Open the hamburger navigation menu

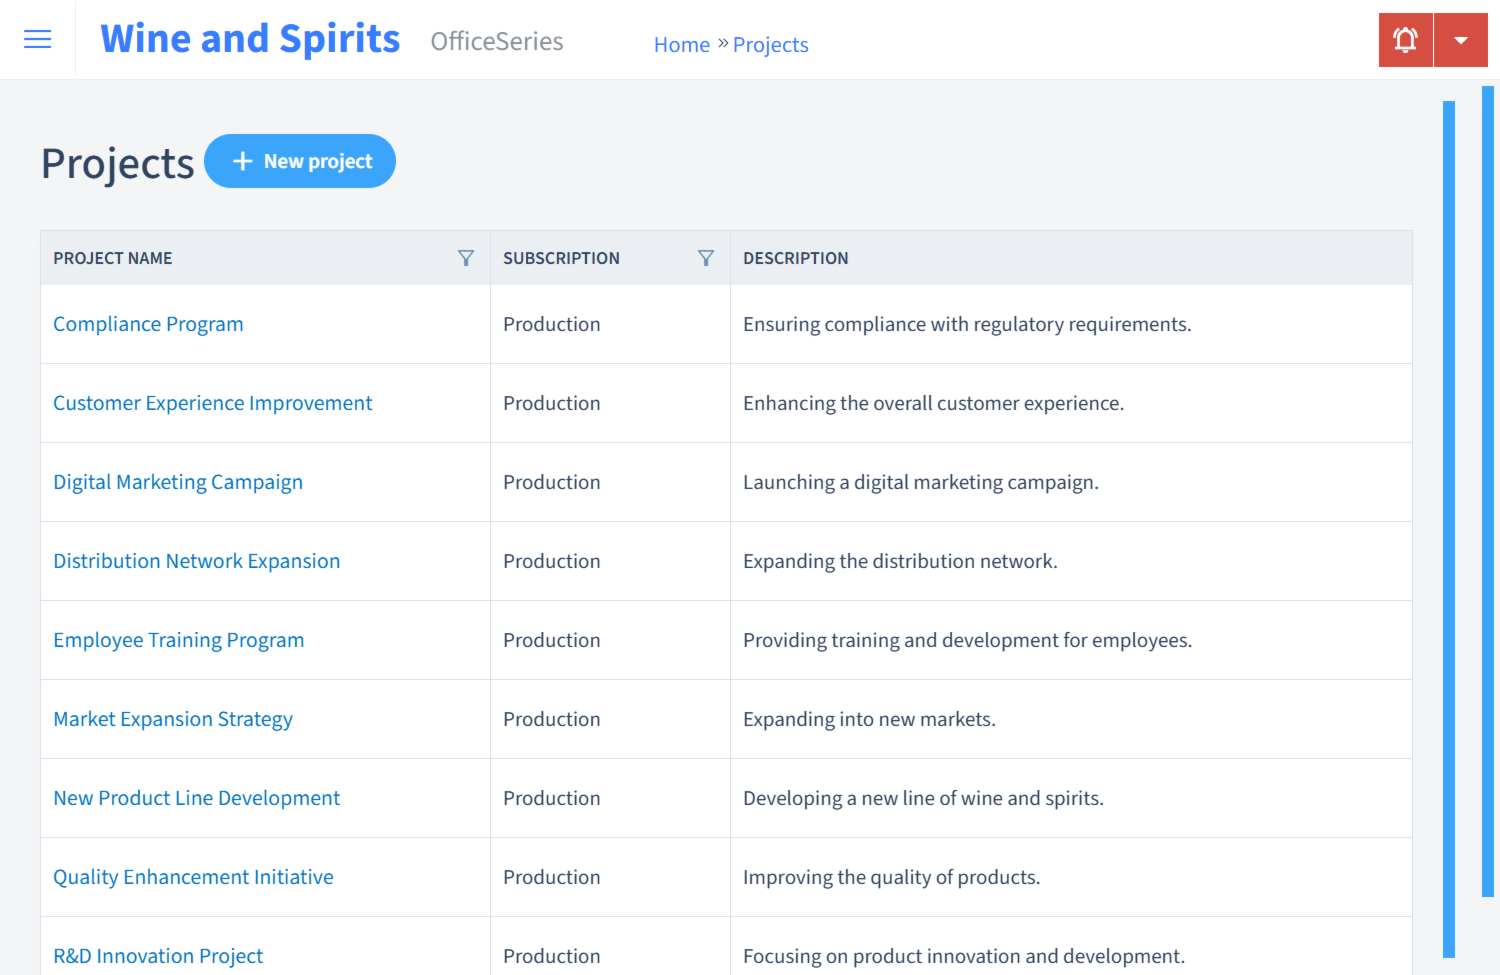pos(37,39)
